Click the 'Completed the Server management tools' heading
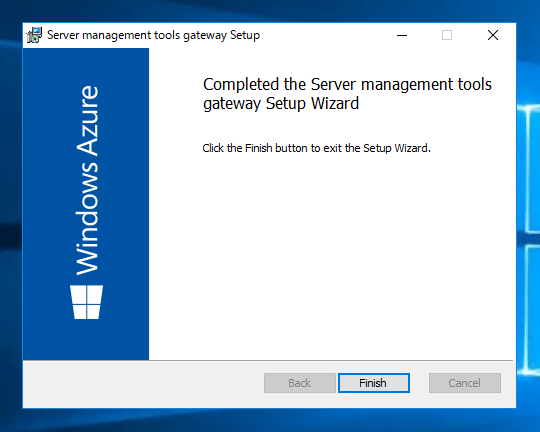 (x=347, y=94)
